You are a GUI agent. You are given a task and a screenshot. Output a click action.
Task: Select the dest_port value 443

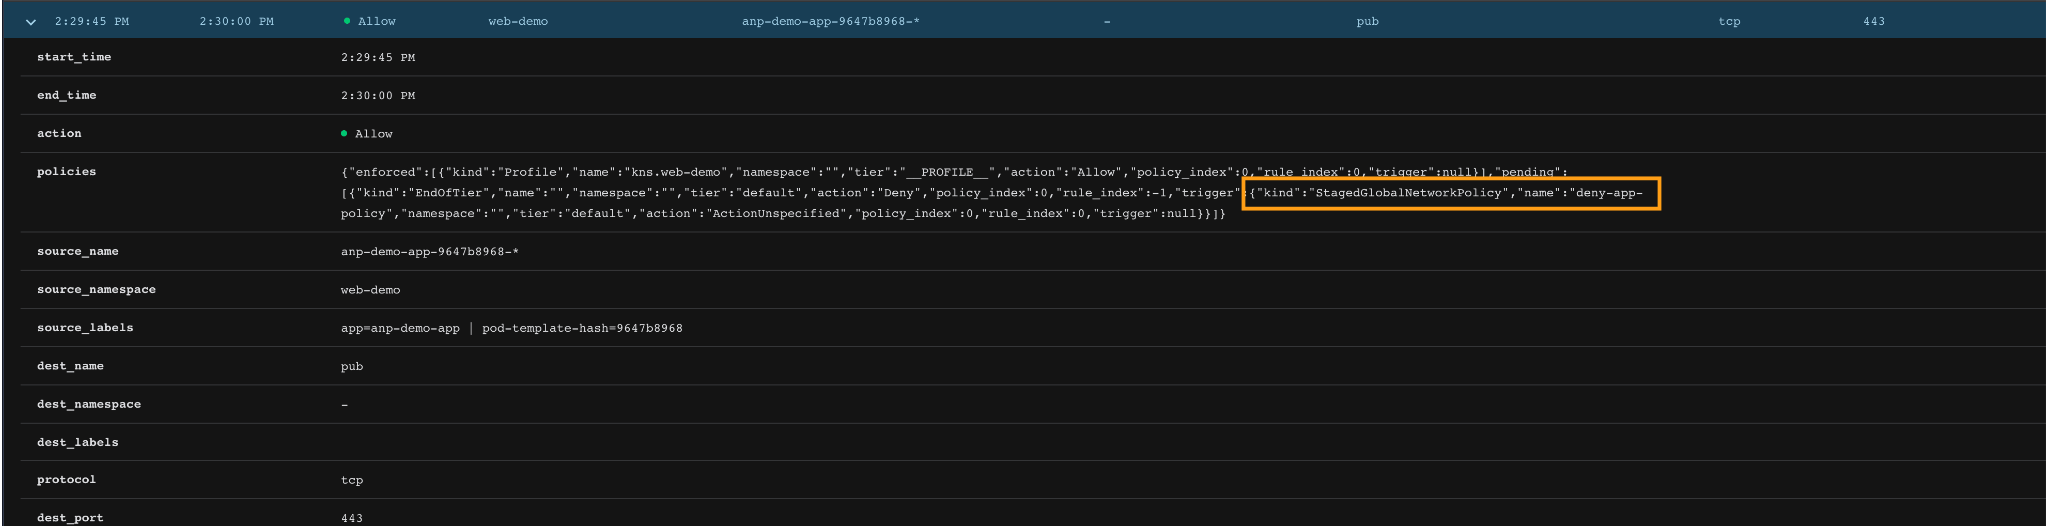pyautogui.click(x=352, y=518)
